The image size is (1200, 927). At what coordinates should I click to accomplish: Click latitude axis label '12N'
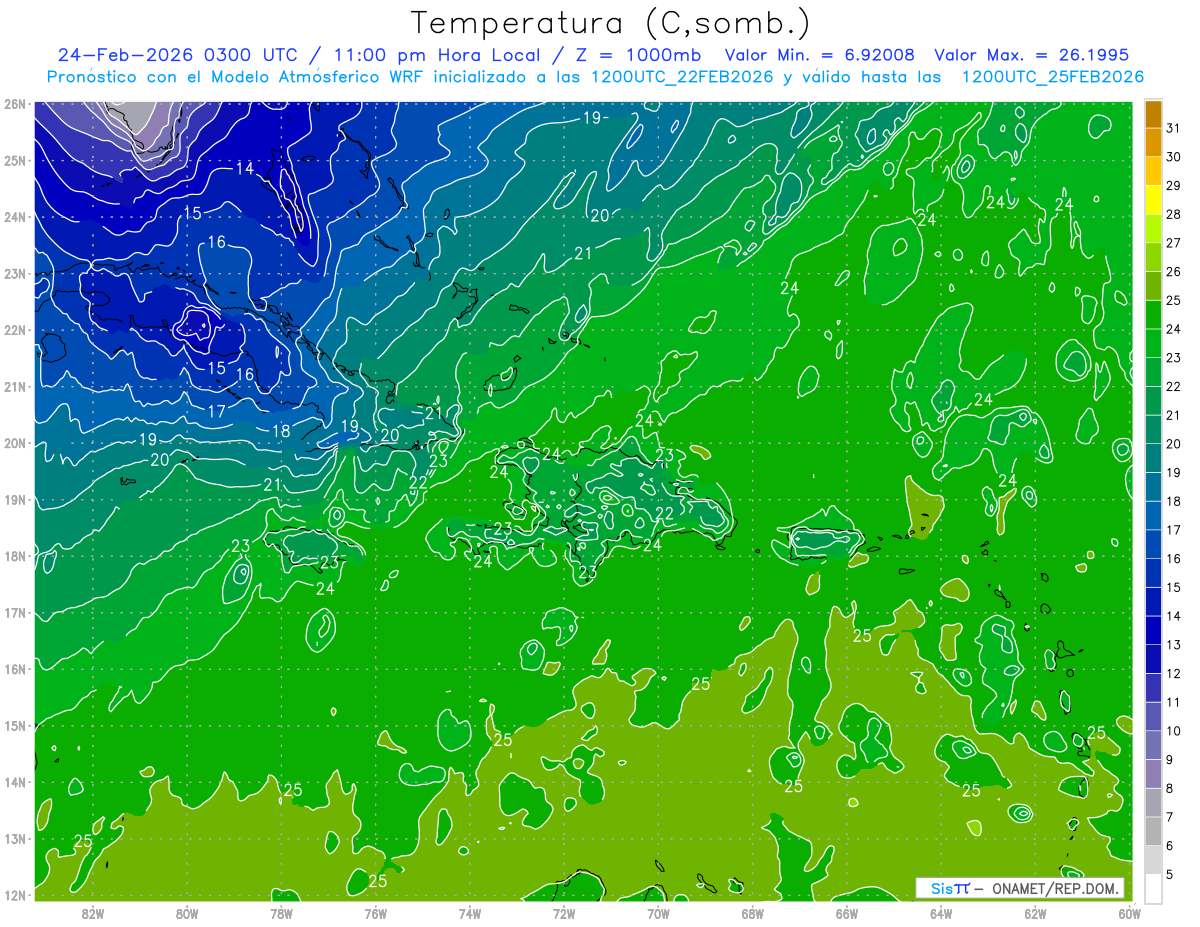coord(15,895)
